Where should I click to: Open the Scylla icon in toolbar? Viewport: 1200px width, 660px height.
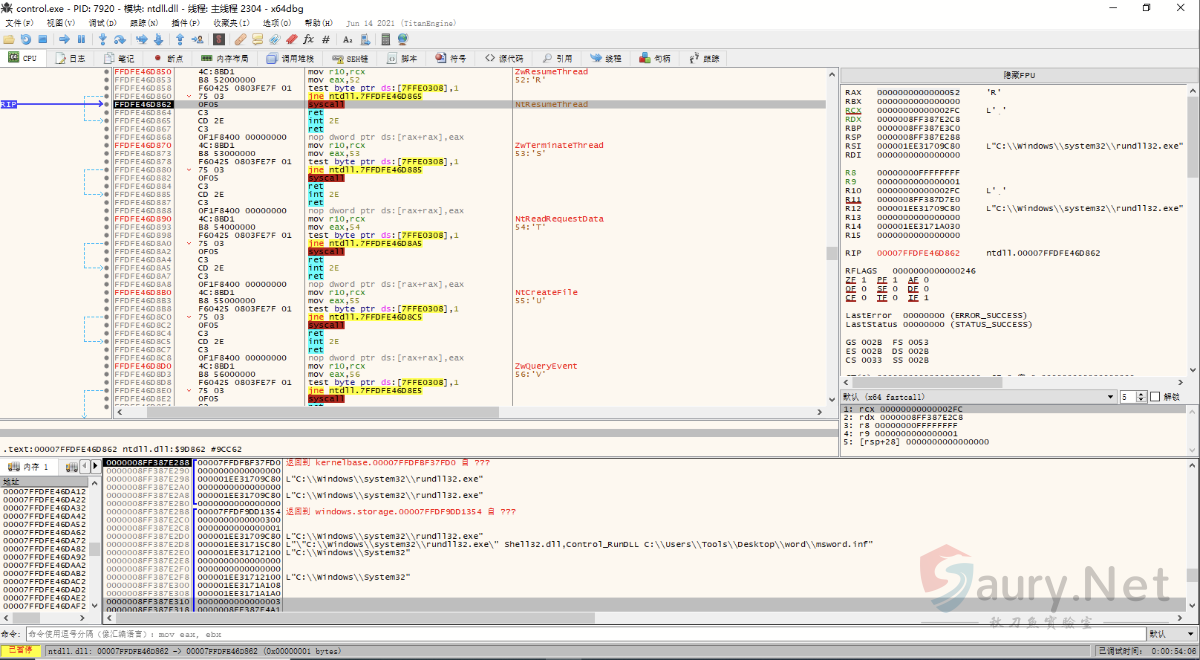click(219, 39)
